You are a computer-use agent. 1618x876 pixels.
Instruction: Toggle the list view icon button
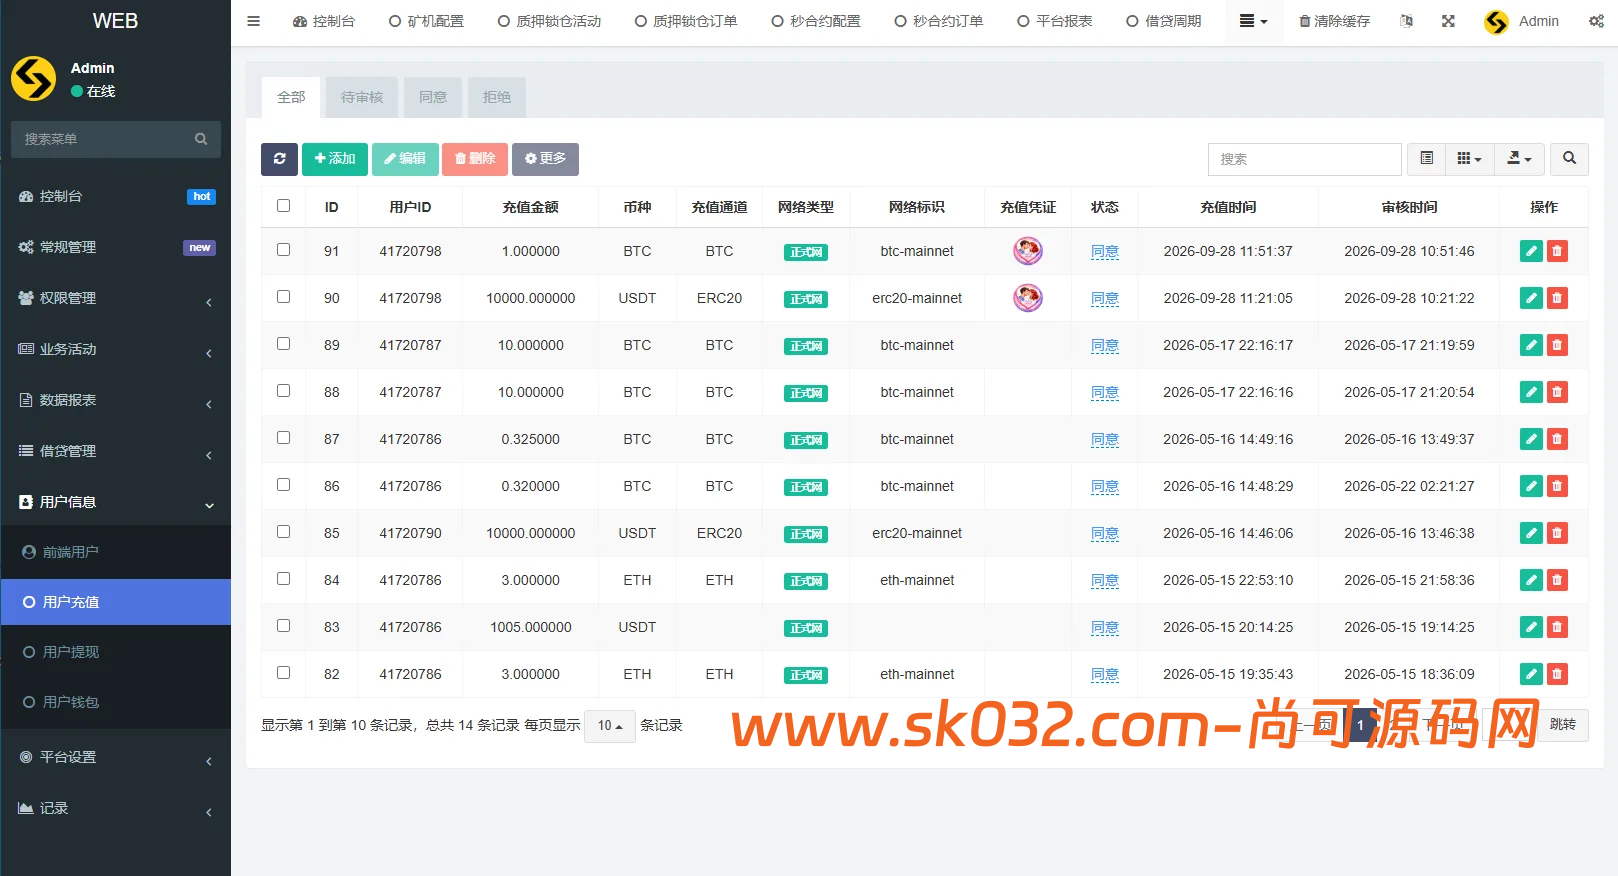(1426, 159)
